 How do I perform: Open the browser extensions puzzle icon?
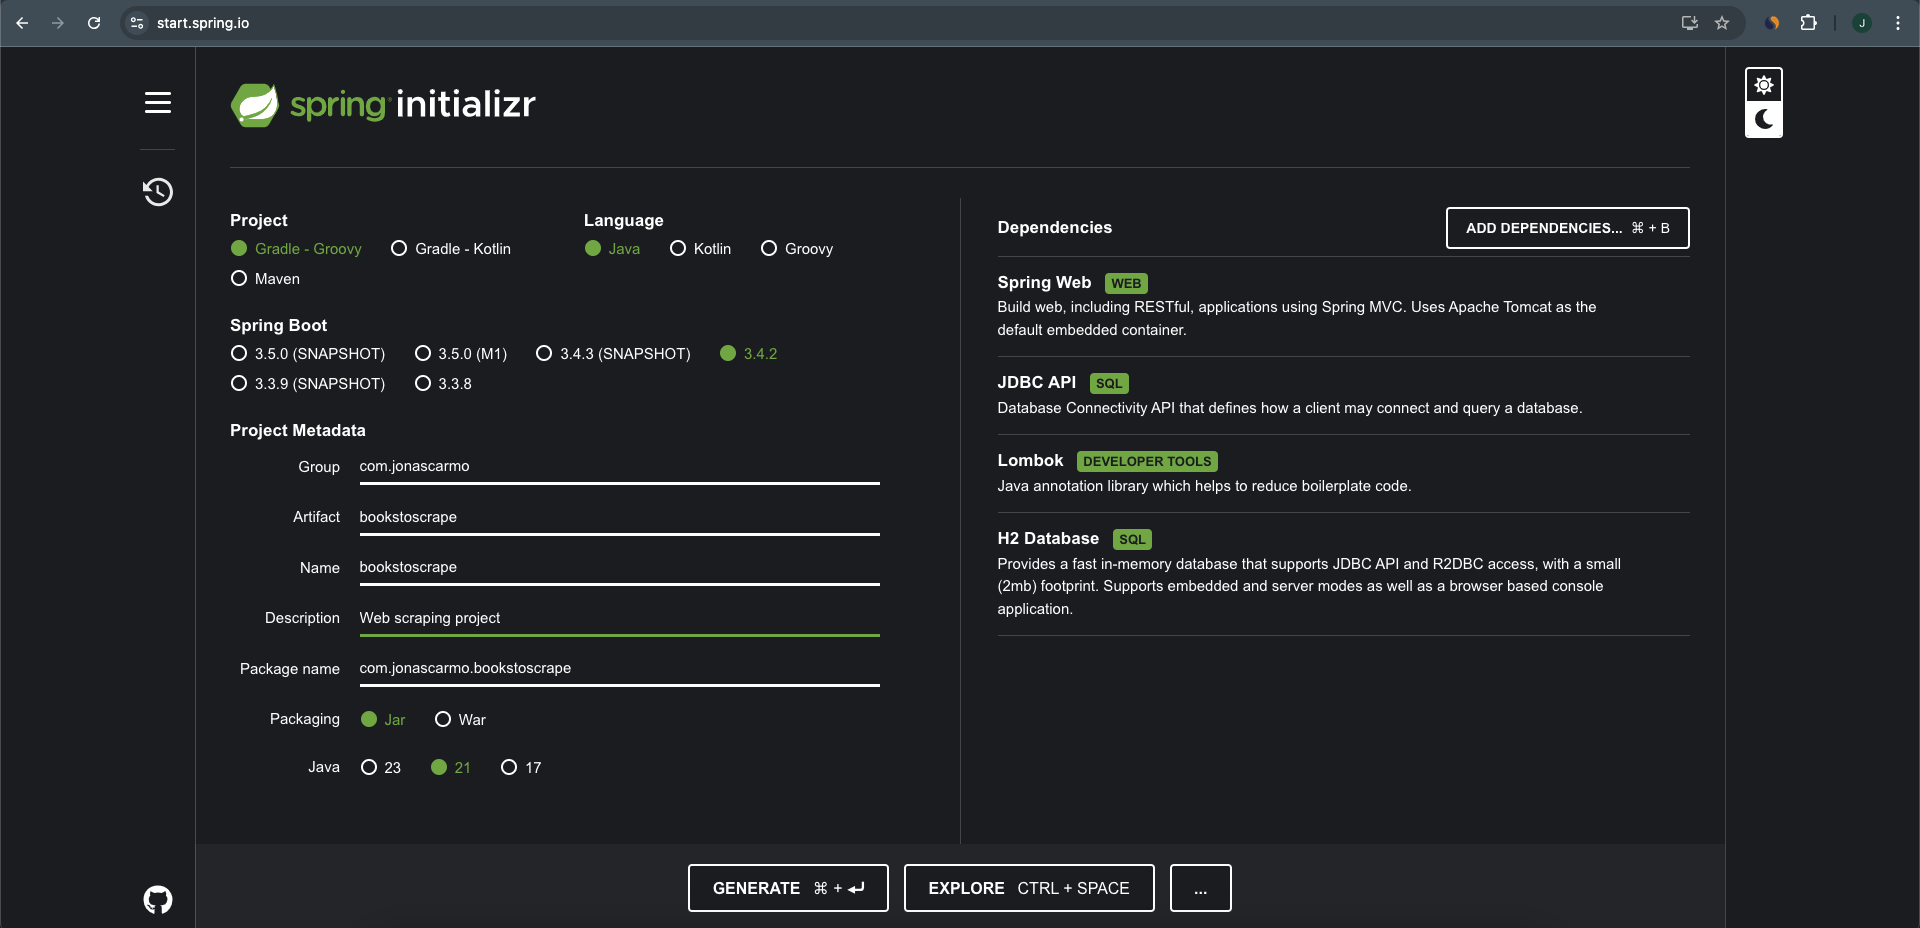pos(1808,23)
